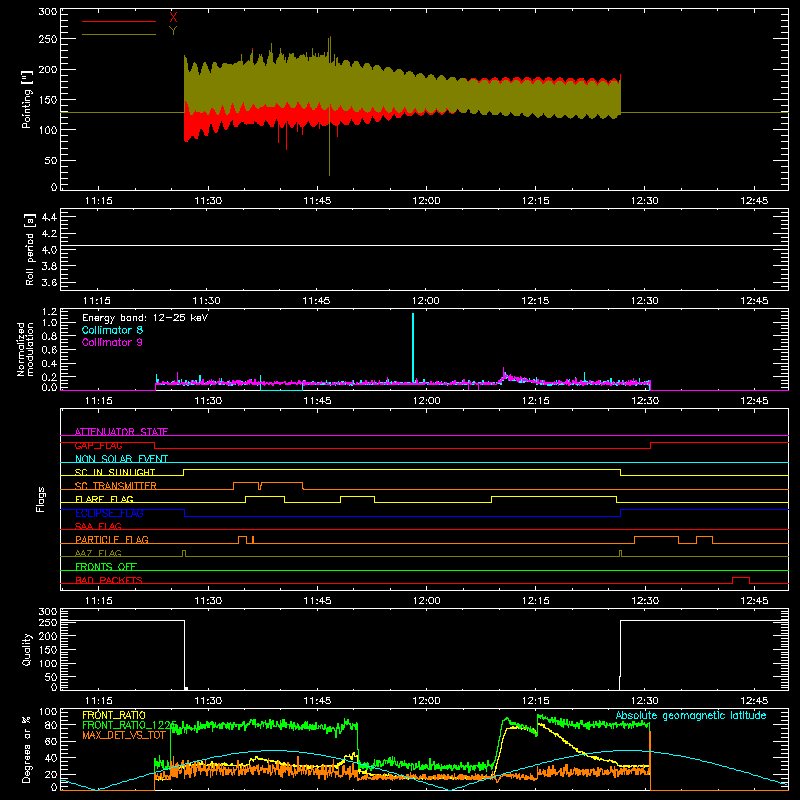Click the orange MAX_DET_VS_TOT legend label
Image resolution: width=800 pixels, height=800 pixels.
click(124, 735)
